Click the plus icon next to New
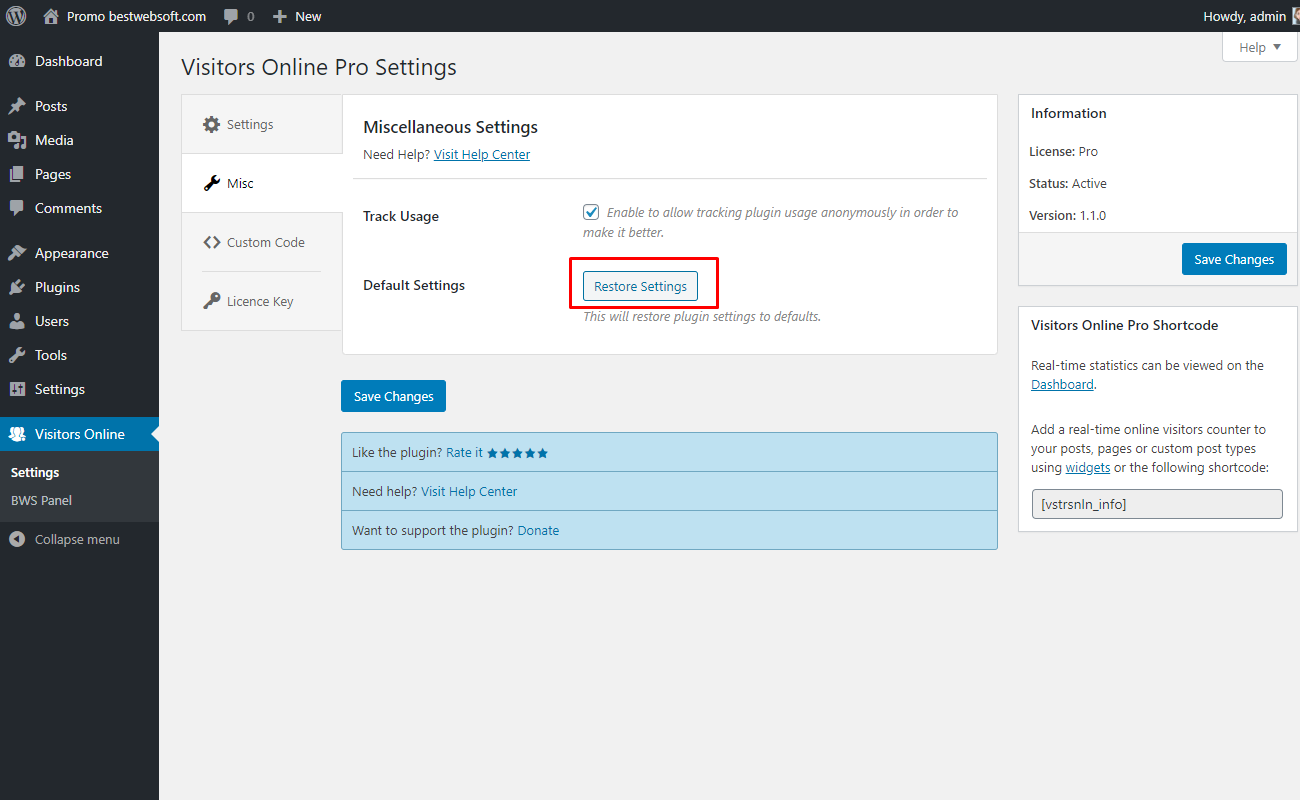 click(x=280, y=16)
